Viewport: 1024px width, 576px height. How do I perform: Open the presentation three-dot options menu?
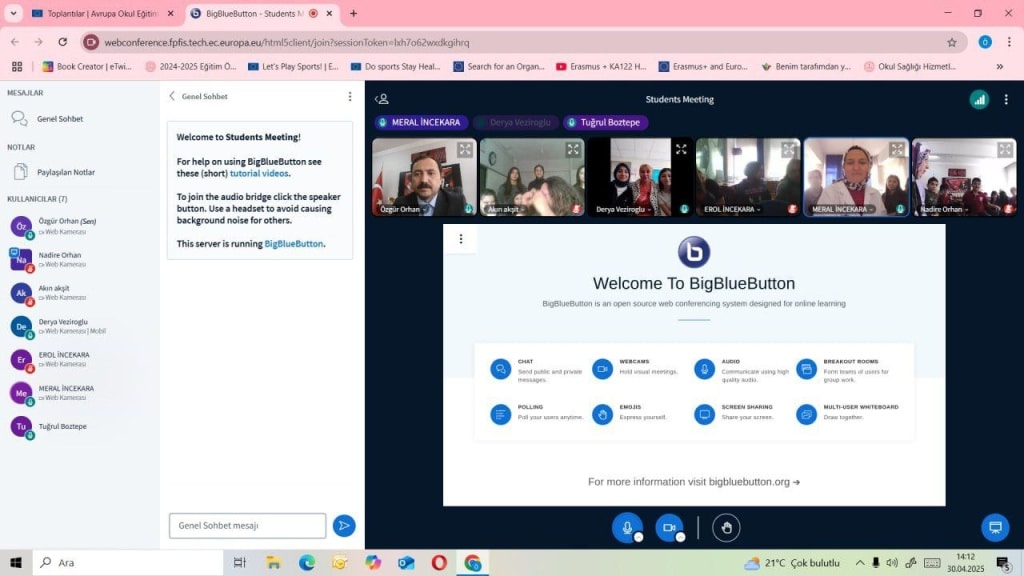[461, 239]
